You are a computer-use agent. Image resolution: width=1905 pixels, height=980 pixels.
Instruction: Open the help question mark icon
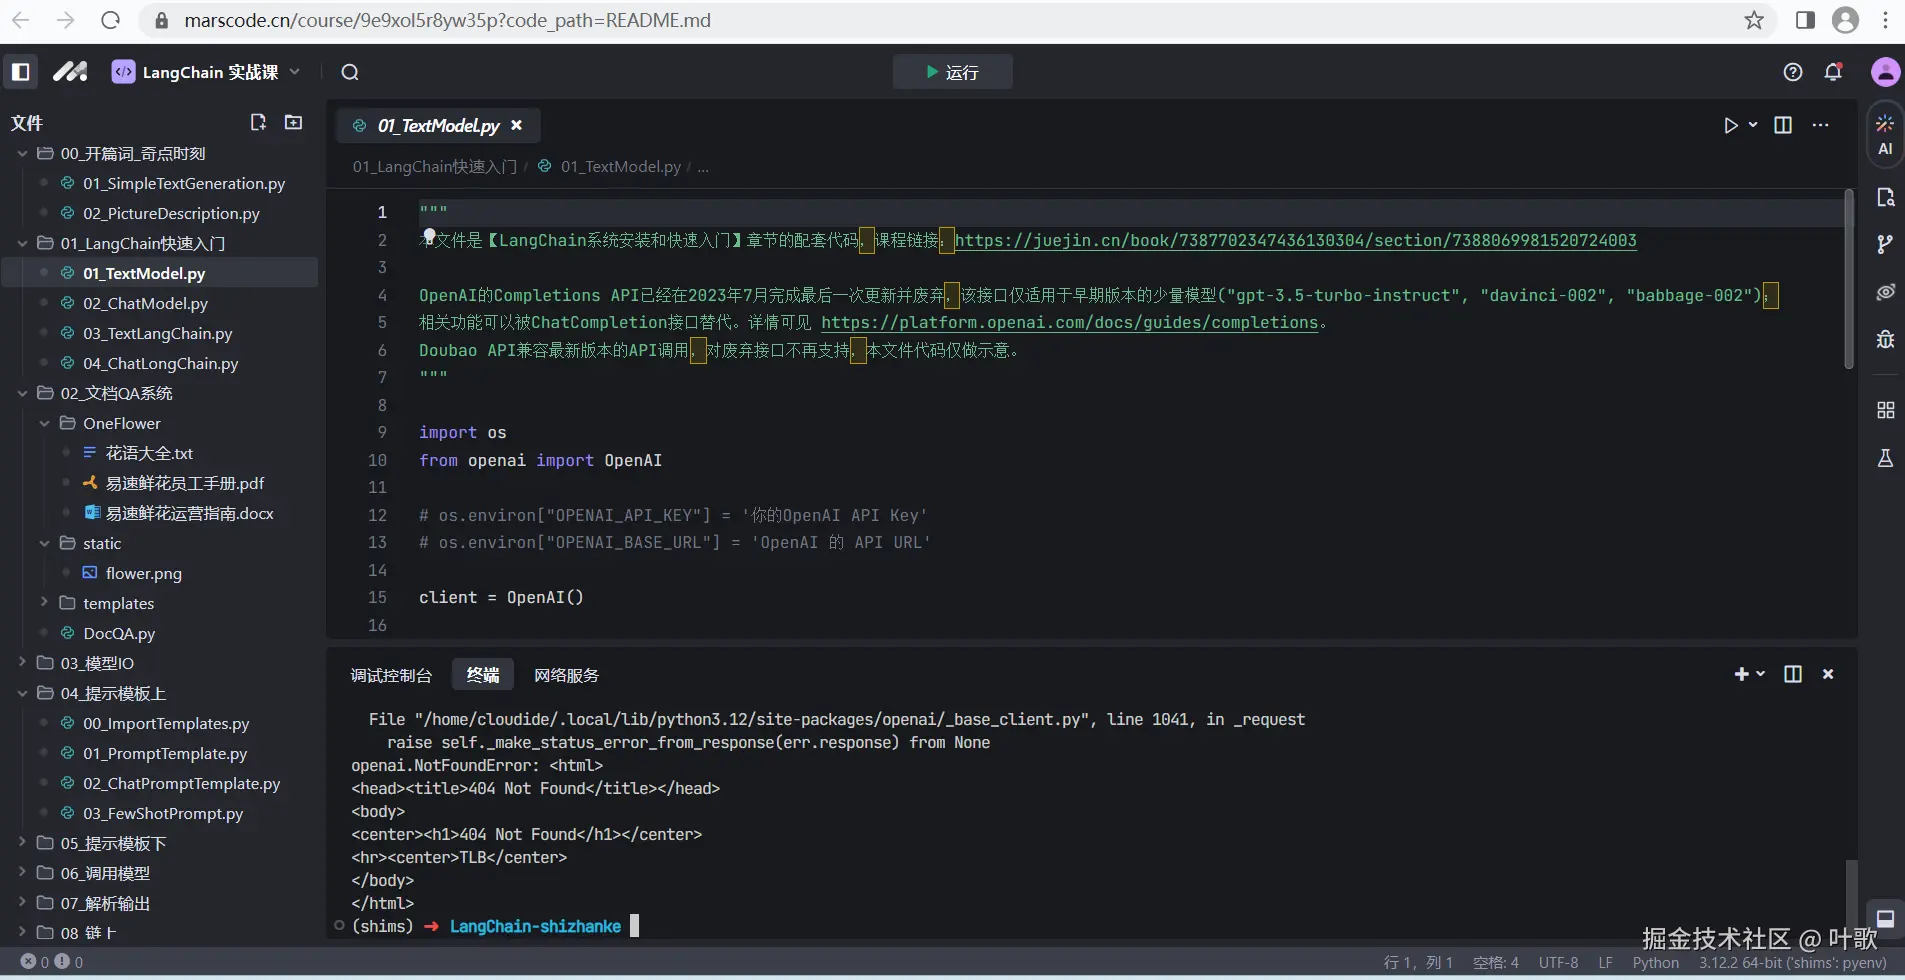coord(1793,72)
